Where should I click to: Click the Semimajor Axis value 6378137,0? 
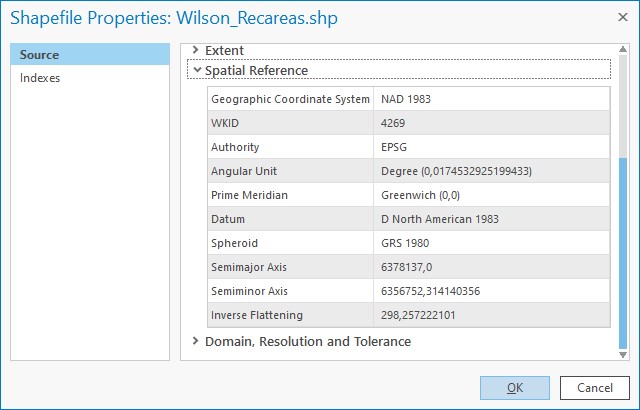pyautogui.click(x=490, y=267)
